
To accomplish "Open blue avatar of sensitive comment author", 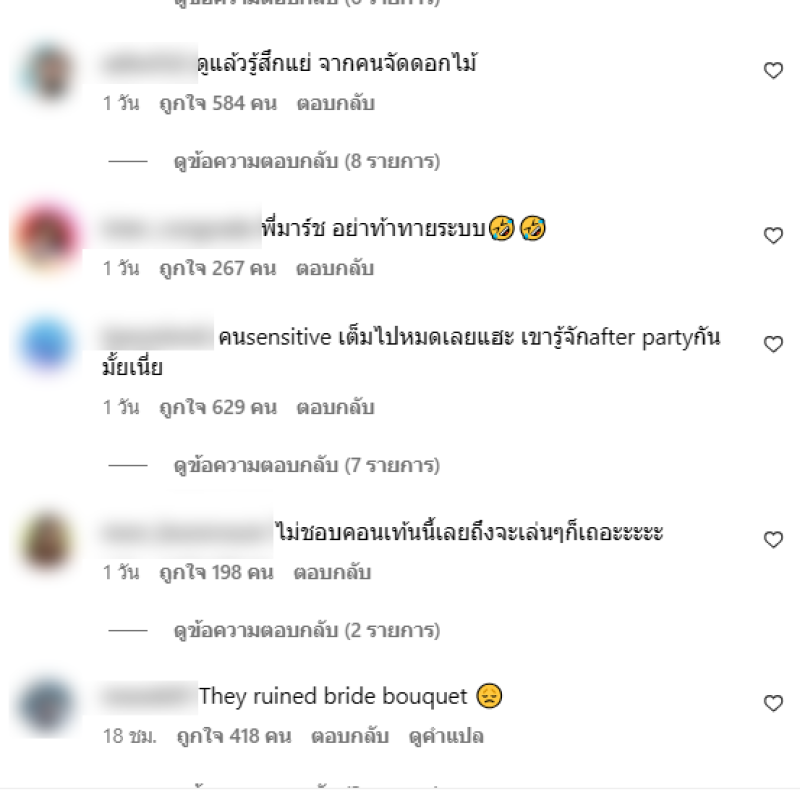I will 47,342.
